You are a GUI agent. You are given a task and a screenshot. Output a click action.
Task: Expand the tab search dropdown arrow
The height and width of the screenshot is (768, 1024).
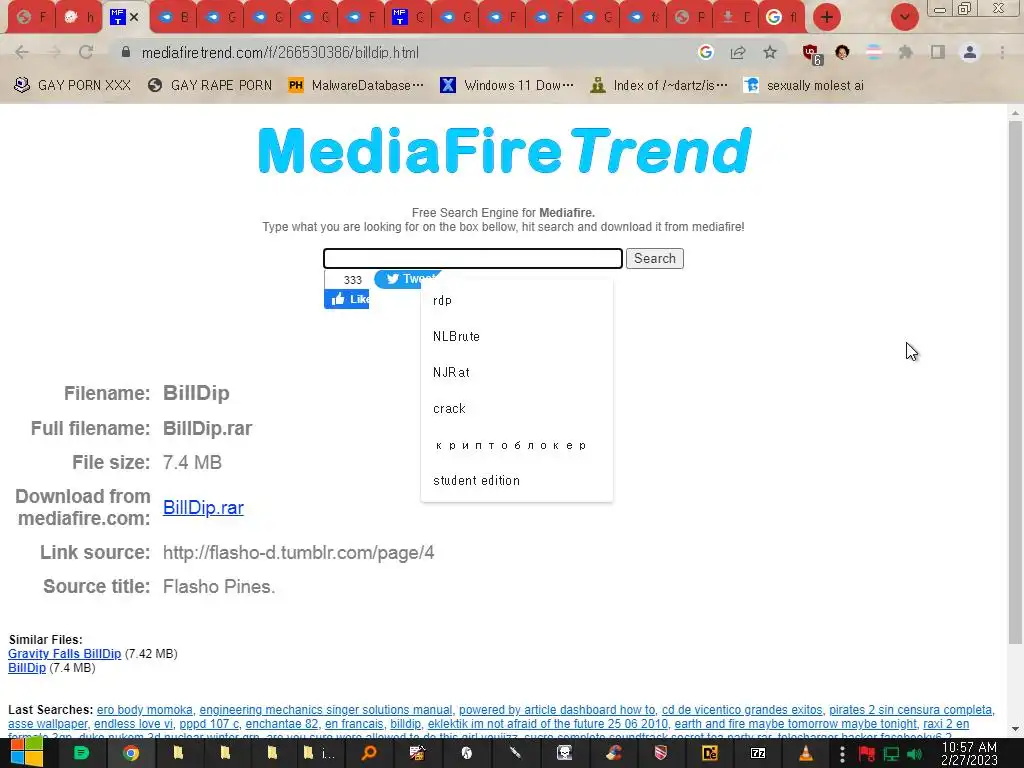click(x=904, y=18)
